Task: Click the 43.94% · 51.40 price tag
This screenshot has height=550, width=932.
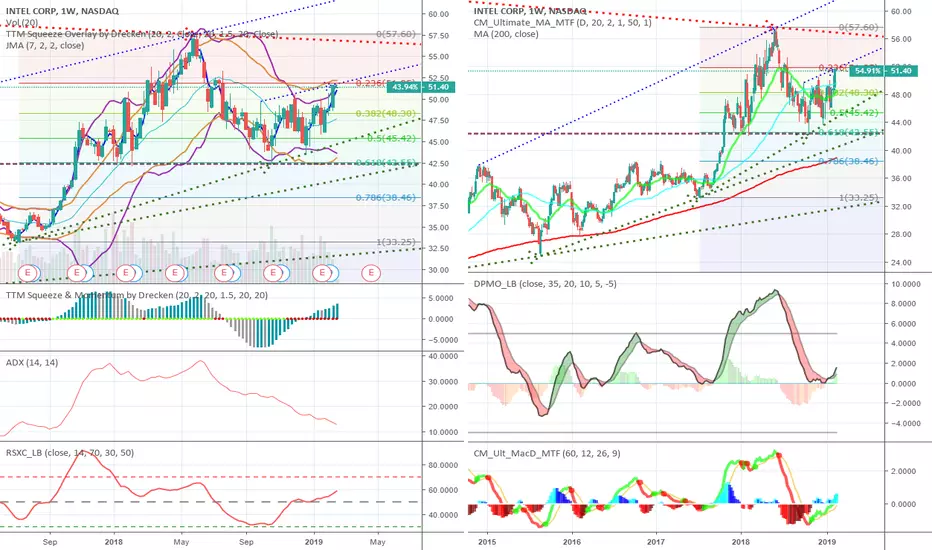Action: pyautogui.click(x=421, y=87)
